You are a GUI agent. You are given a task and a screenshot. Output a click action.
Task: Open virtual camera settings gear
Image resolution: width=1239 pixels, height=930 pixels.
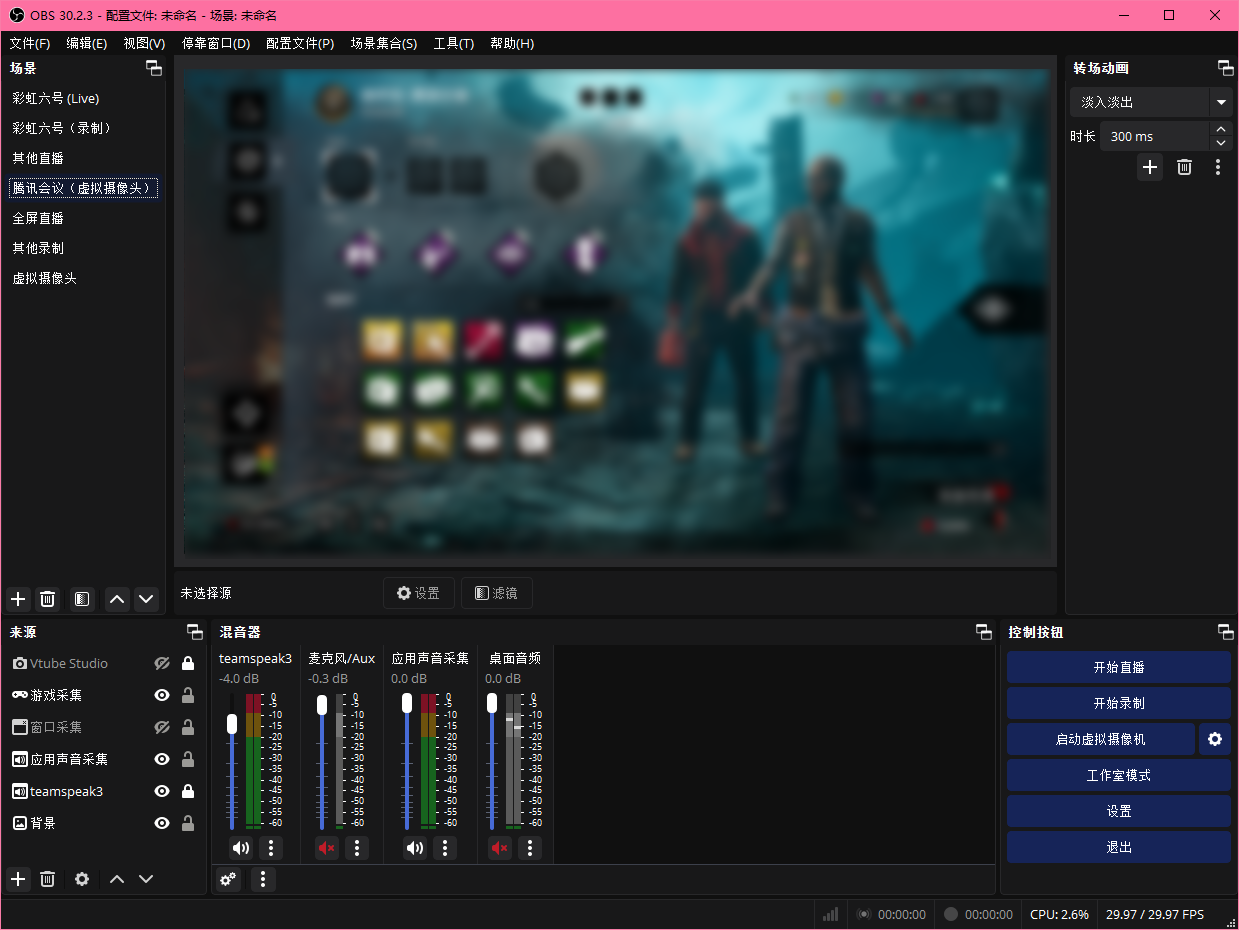[1214, 739]
